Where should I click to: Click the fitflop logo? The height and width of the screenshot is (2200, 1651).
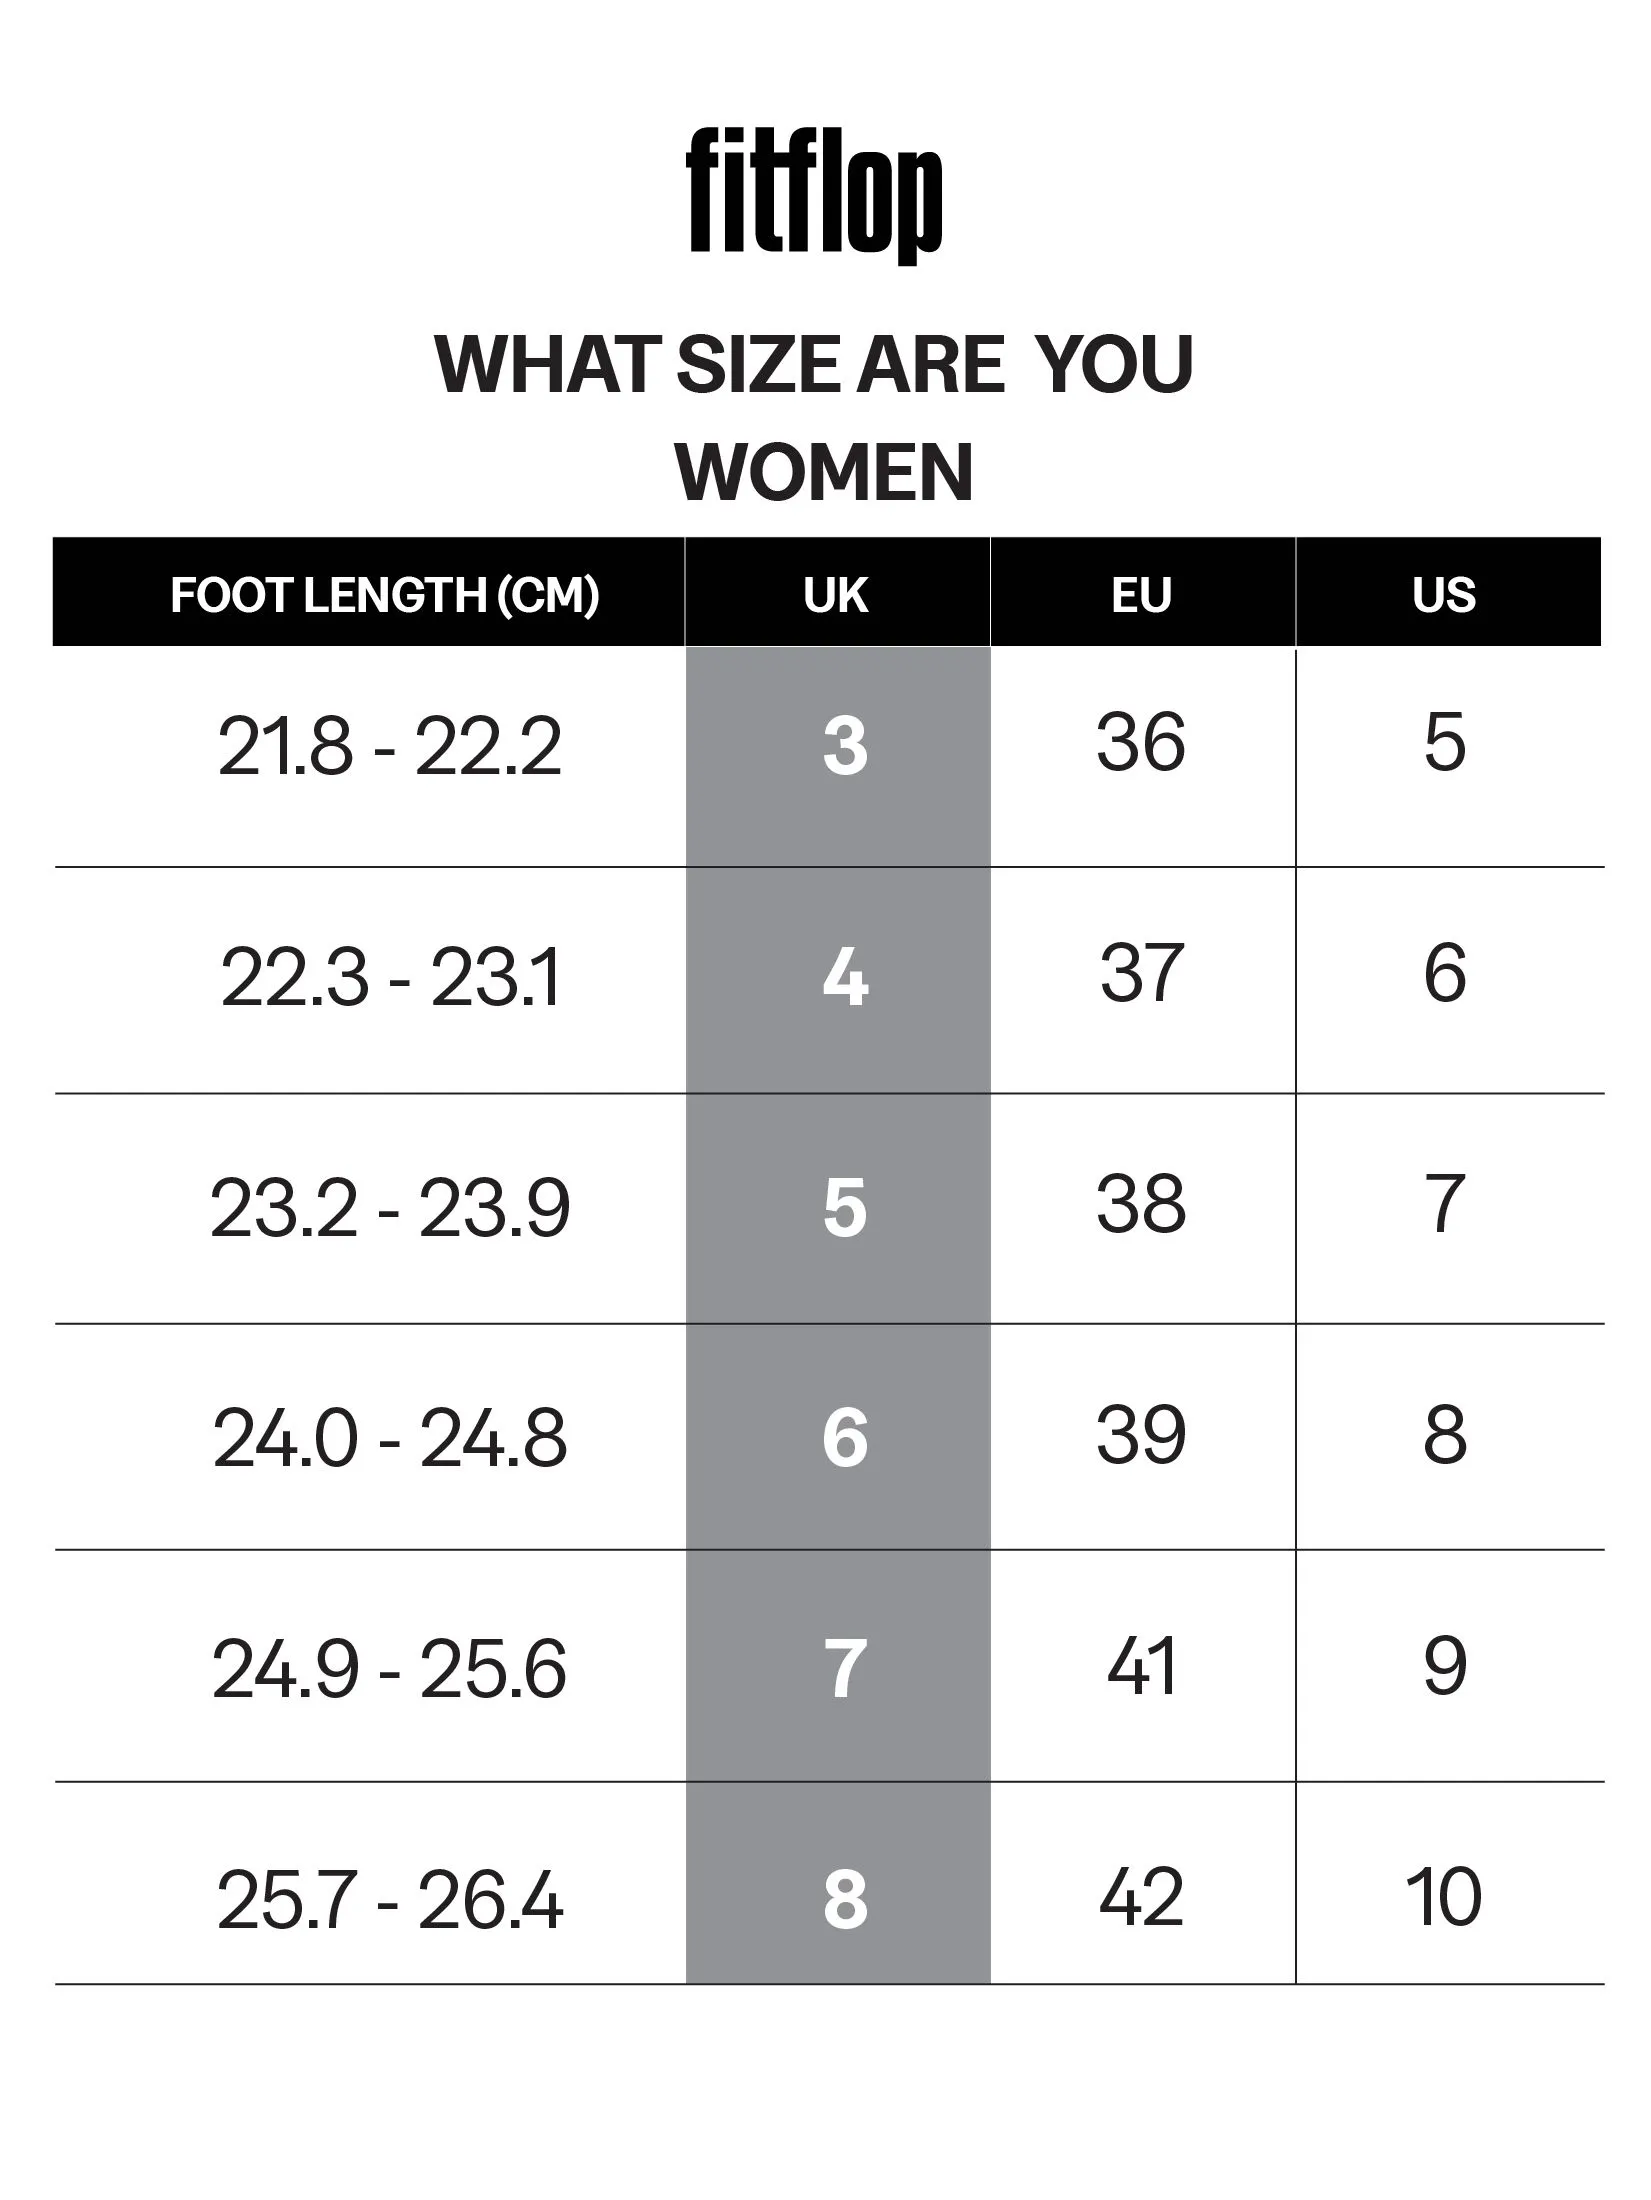(x=814, y=194)
